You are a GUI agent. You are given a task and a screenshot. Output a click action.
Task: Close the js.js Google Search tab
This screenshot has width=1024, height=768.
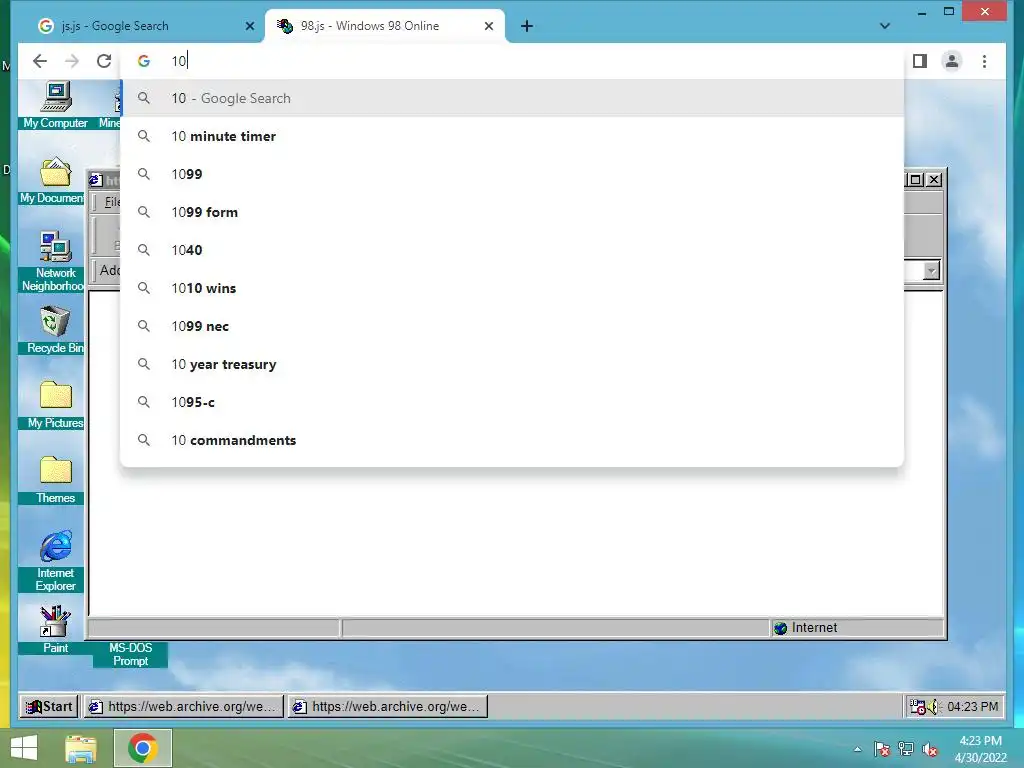249,26
